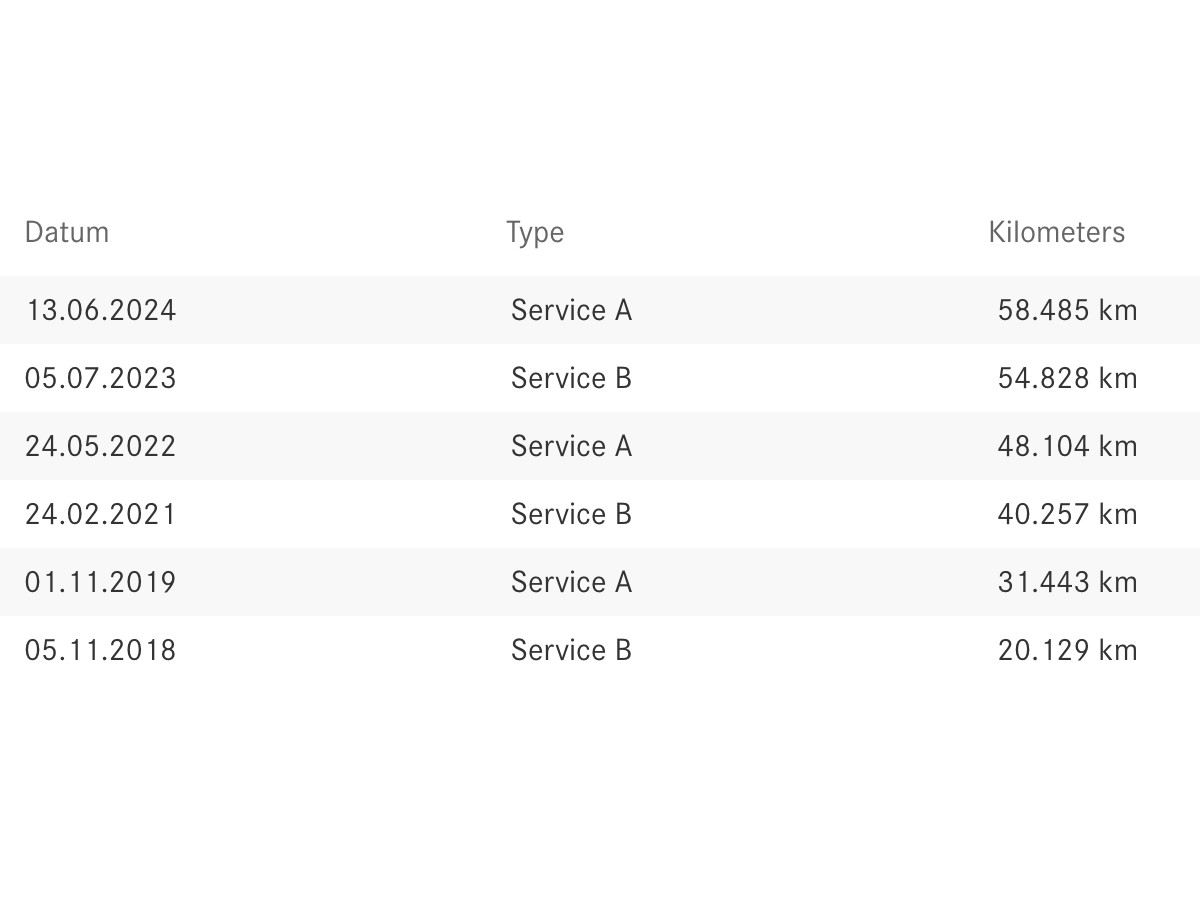1200x900 pixels.
Task: Select the date 05.11.2018
Action: tap(100, 650)
